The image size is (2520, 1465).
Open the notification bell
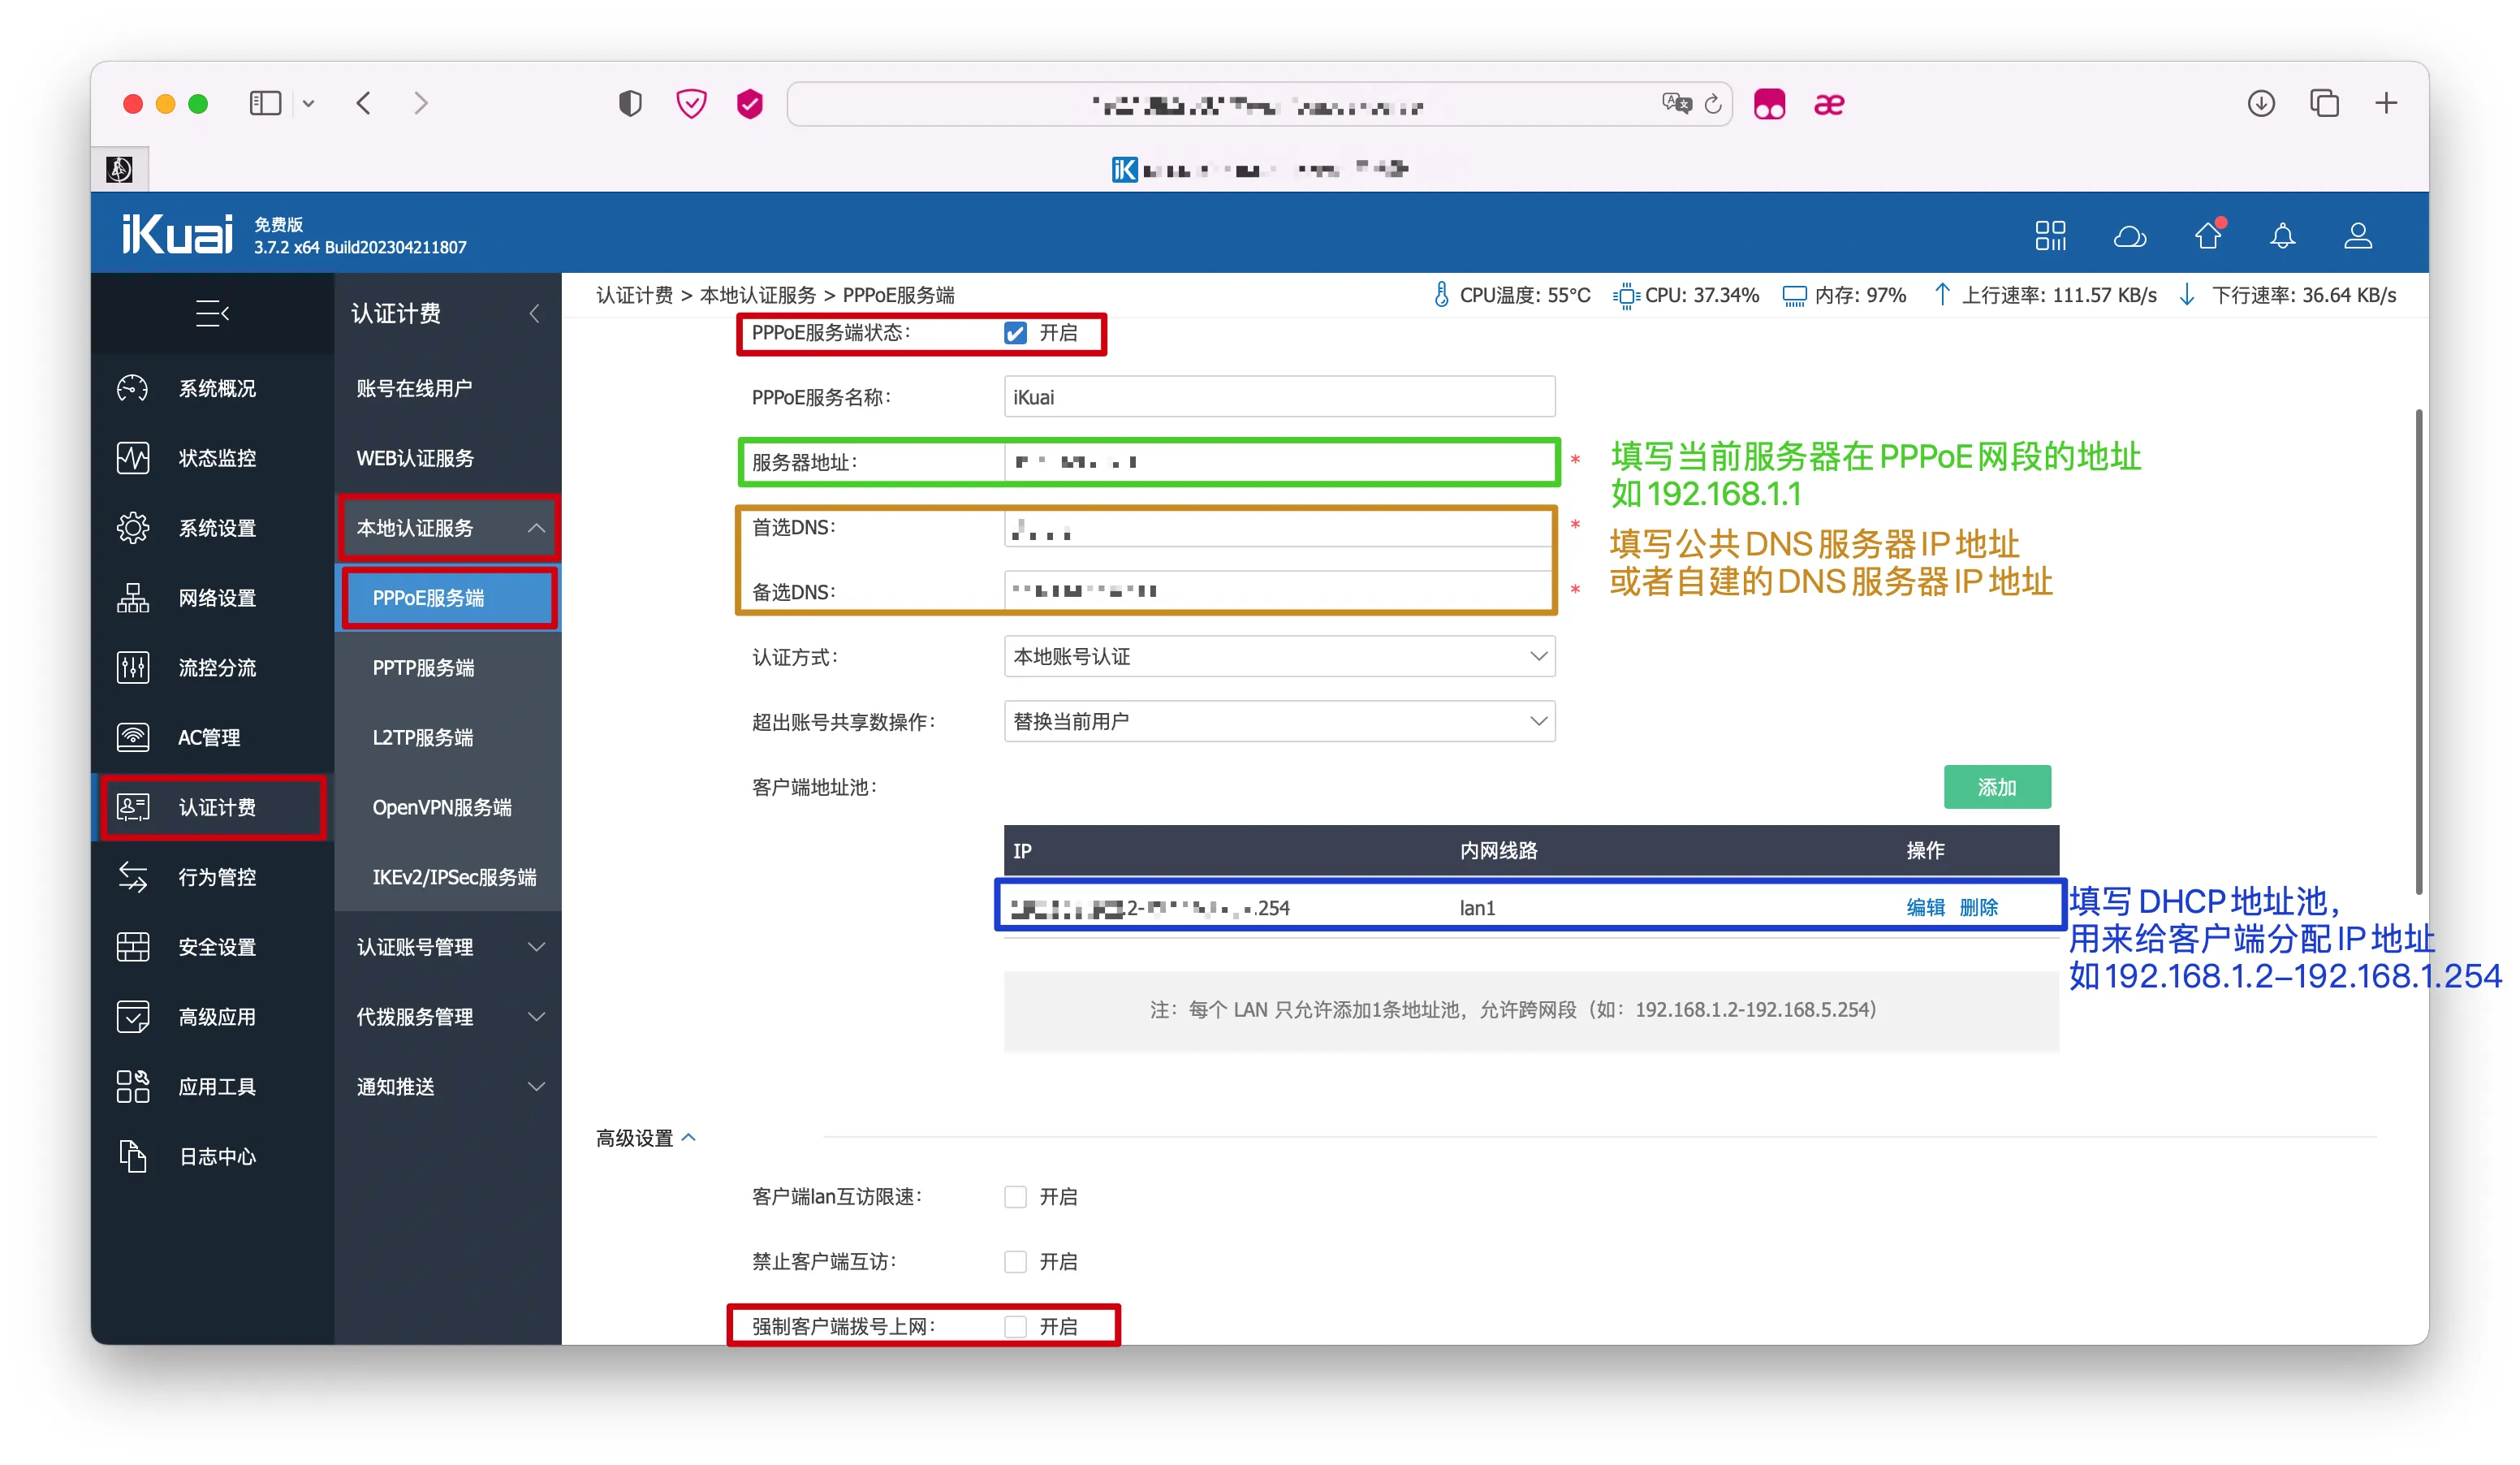pos(2282,236)
